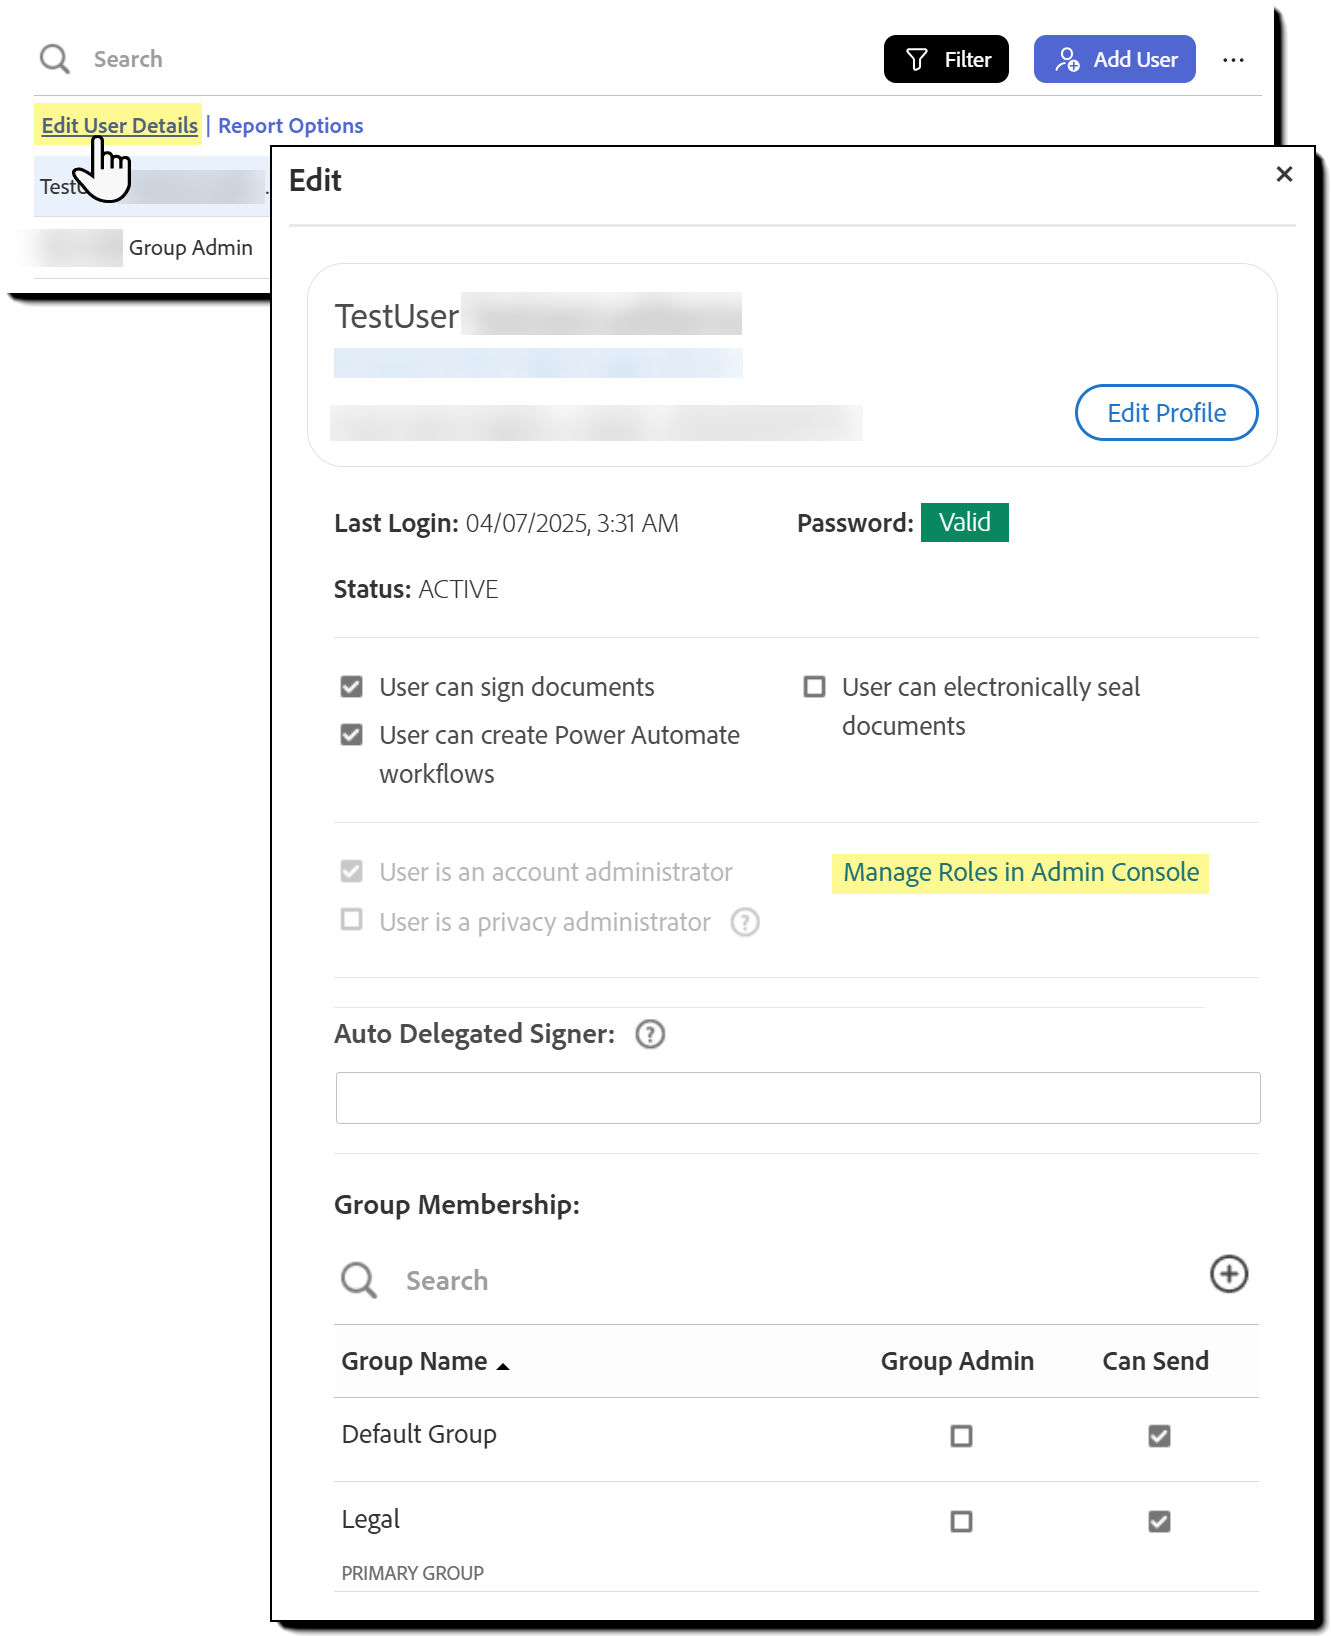Open the three-dot more options menu

[1233, 60]
